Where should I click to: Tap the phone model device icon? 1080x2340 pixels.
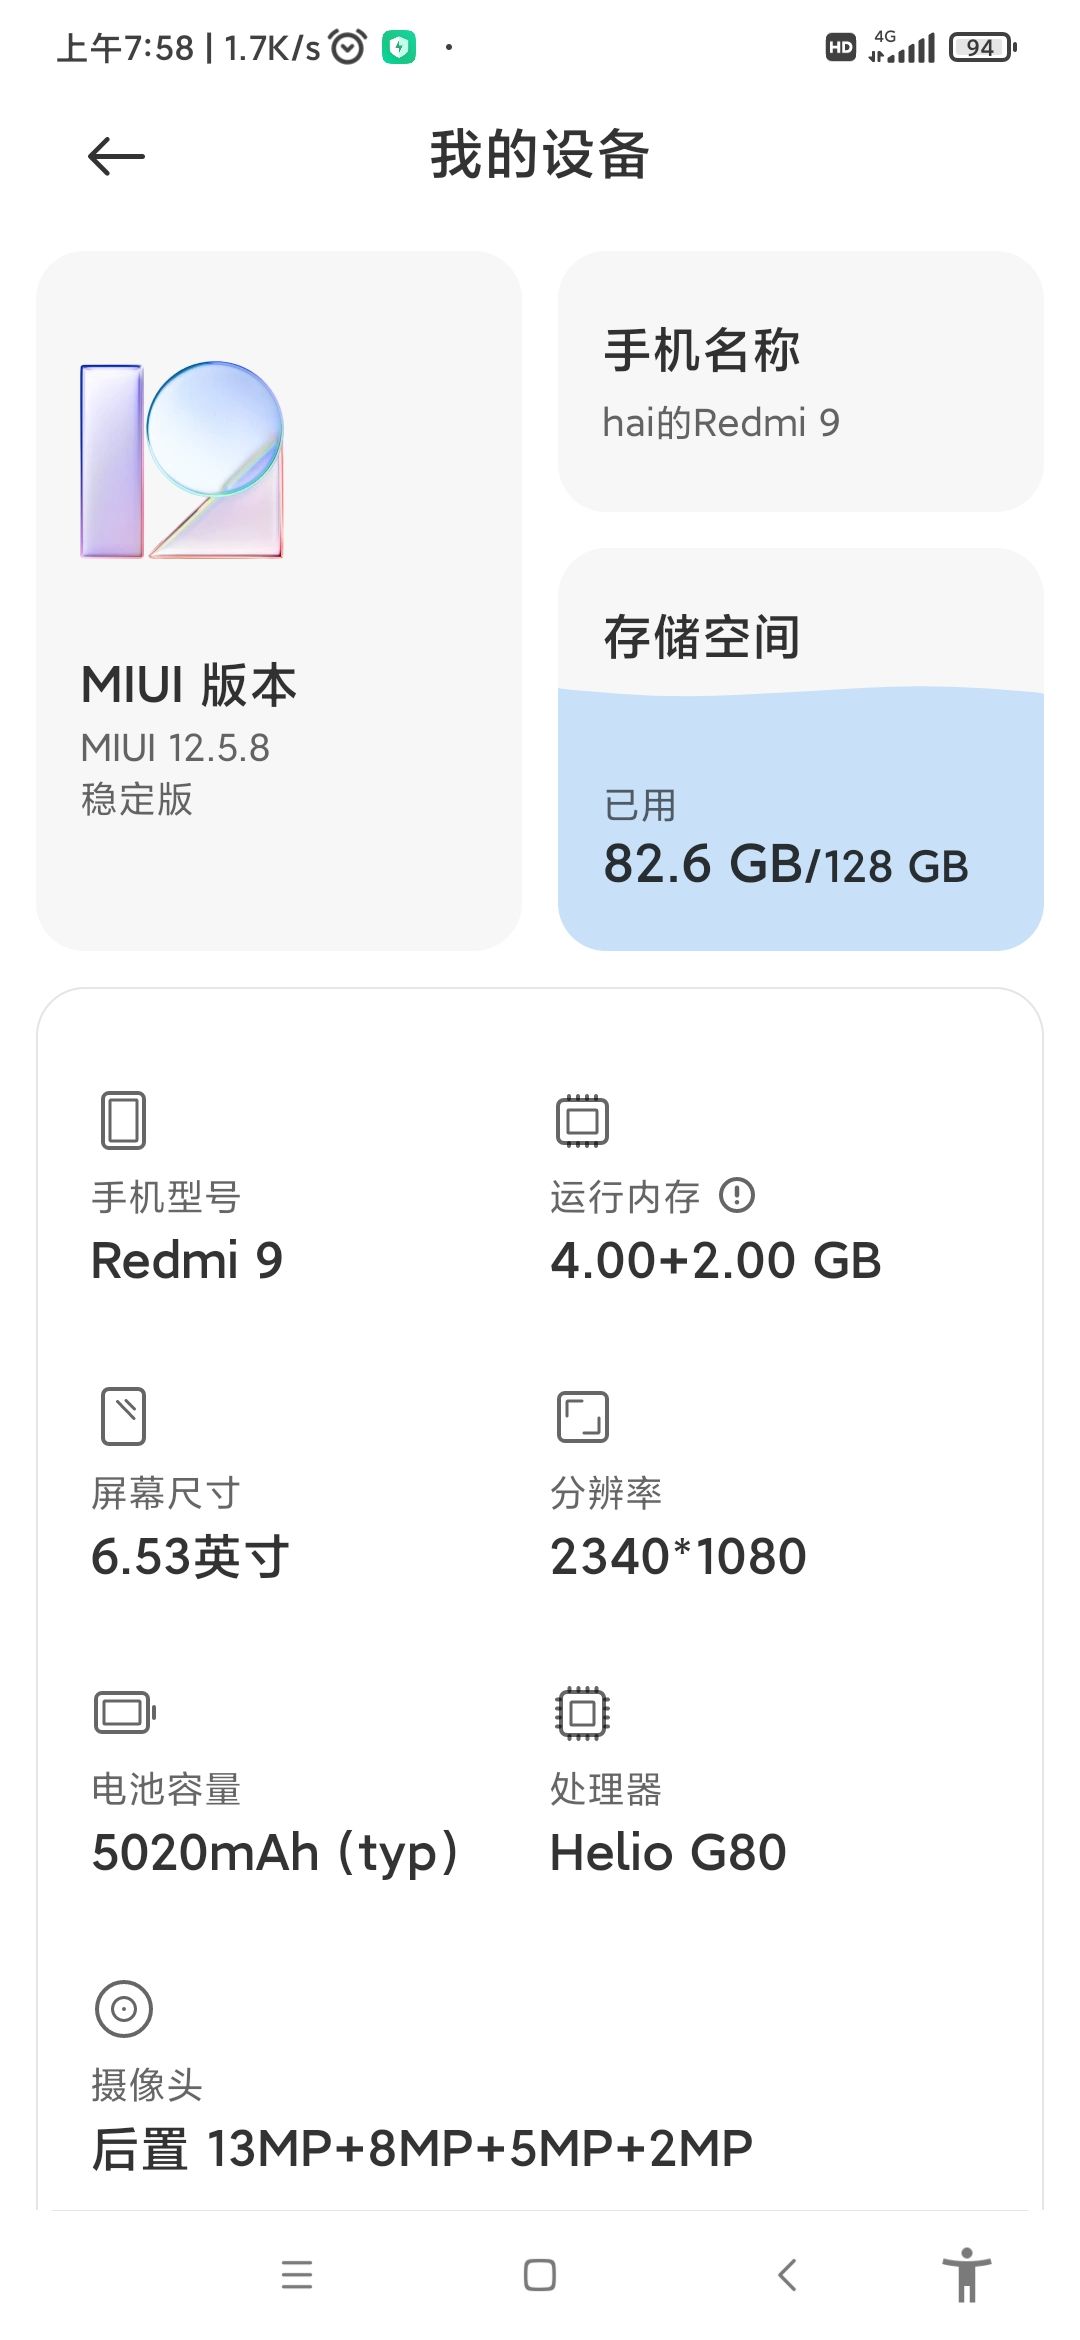[x=124, y=1120]
